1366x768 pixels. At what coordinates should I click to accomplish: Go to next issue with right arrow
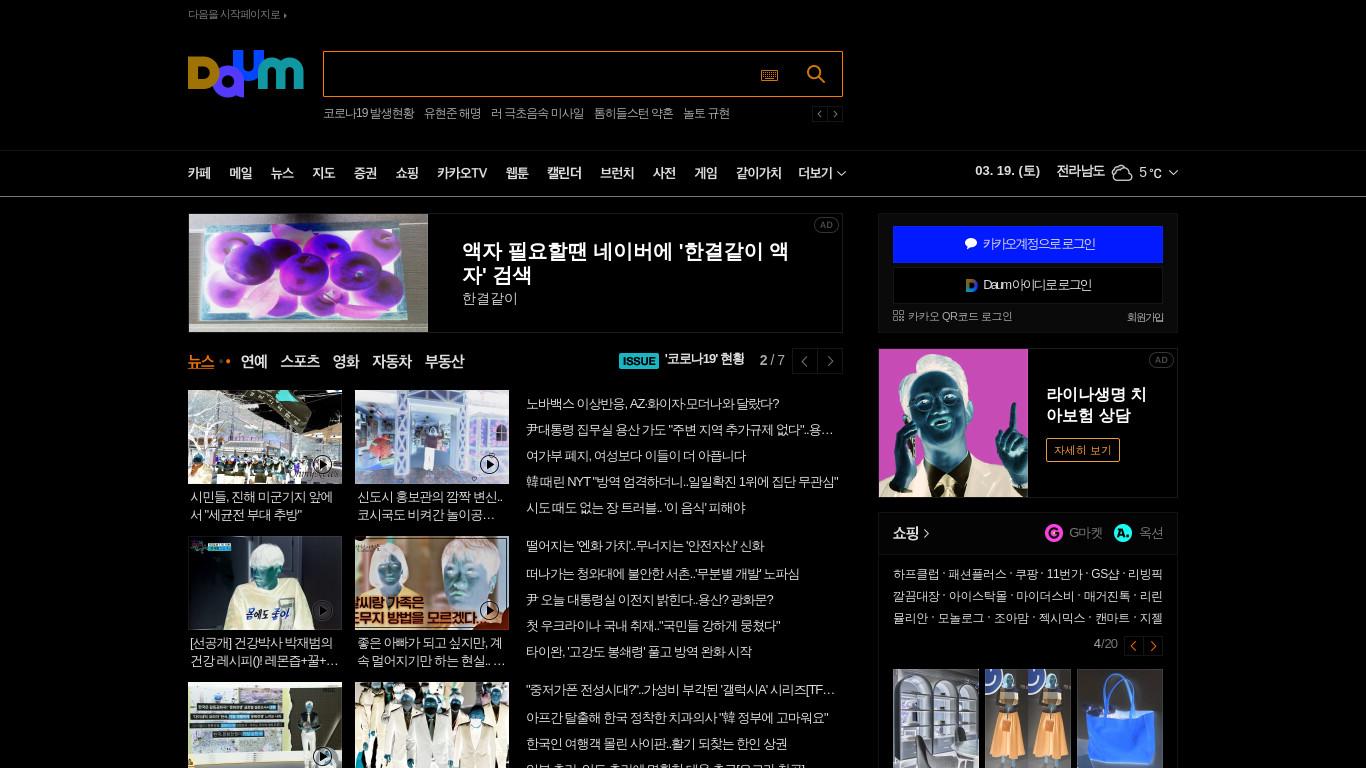click(x=830, y=361)
